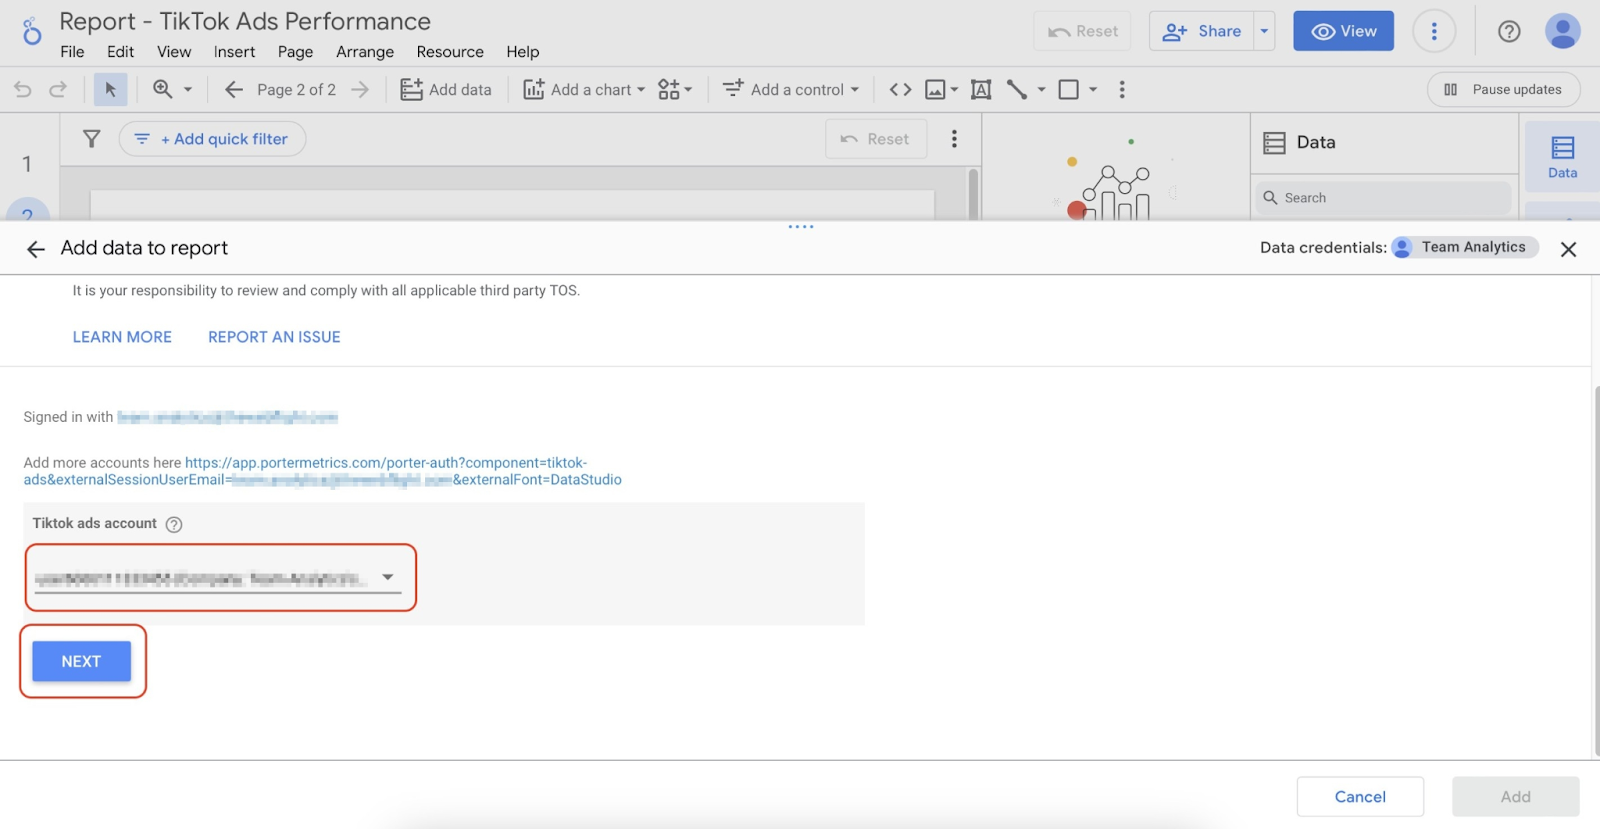The image size is (1600, 829).
Task: Open the Resource menu
Action: pyautogui.click(x=450, y=52)
